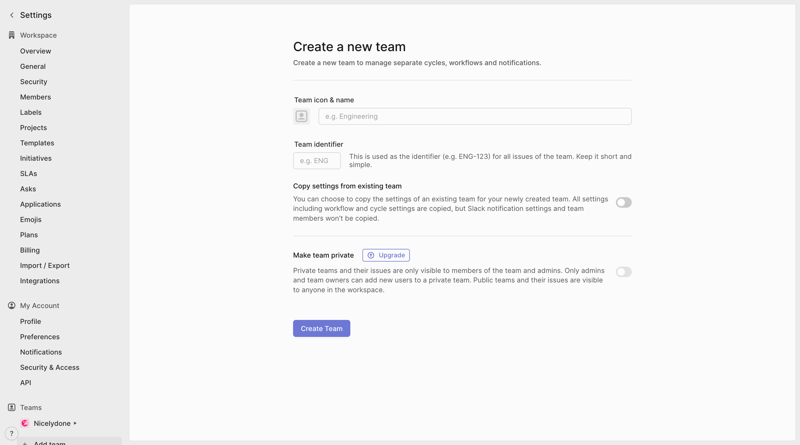Click the 'Team icon & name' label
Viewport: 800px width, 445px height.
click(x=324, y=100)
